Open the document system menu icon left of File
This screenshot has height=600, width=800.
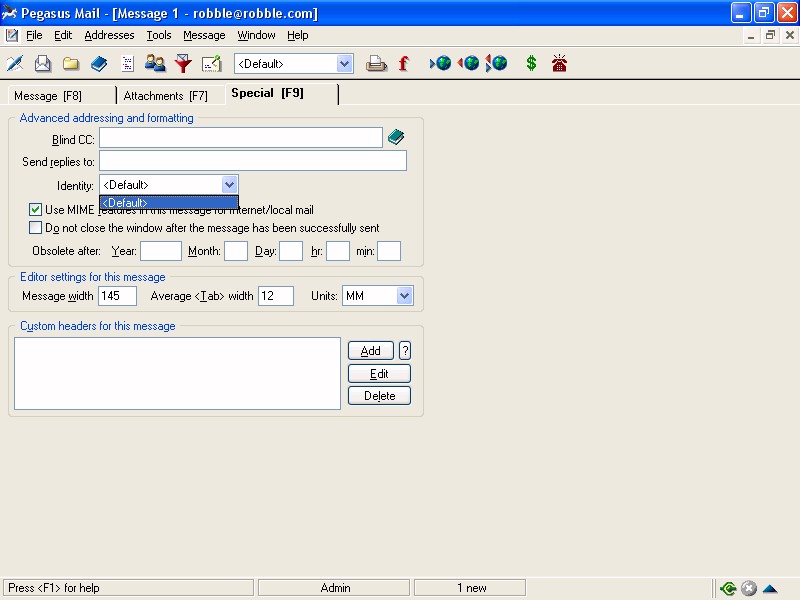(12, 35)
